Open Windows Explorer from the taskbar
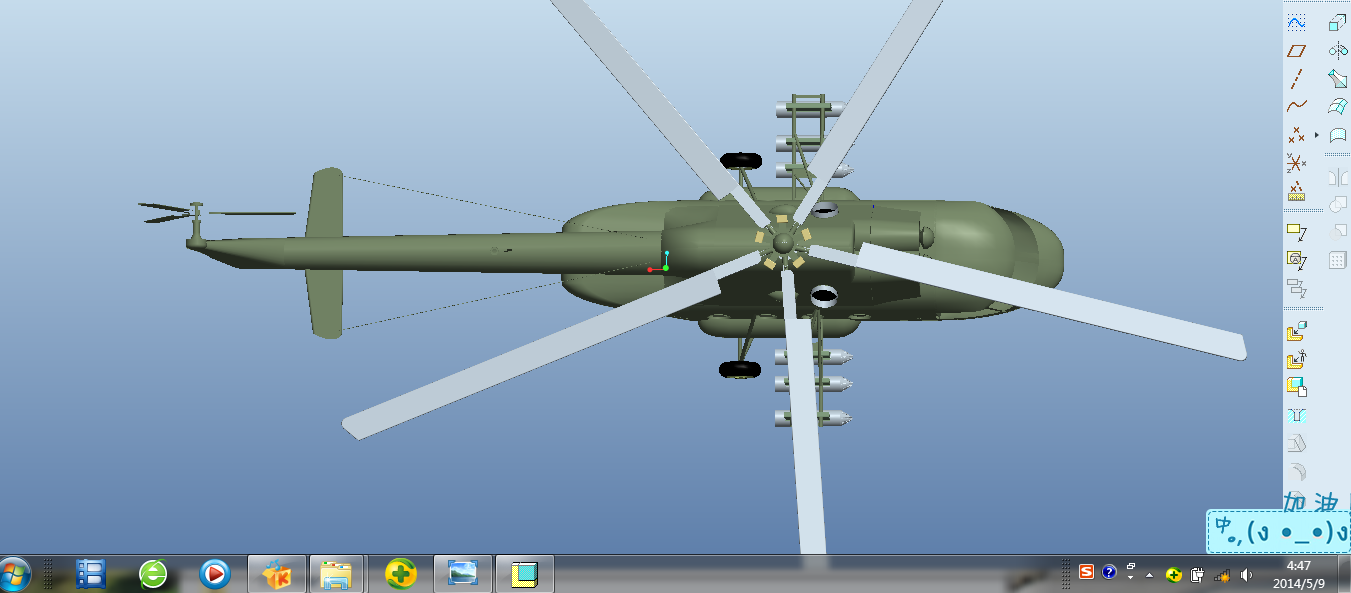Viewport: 1351px width, 593px height. (338, 573)
